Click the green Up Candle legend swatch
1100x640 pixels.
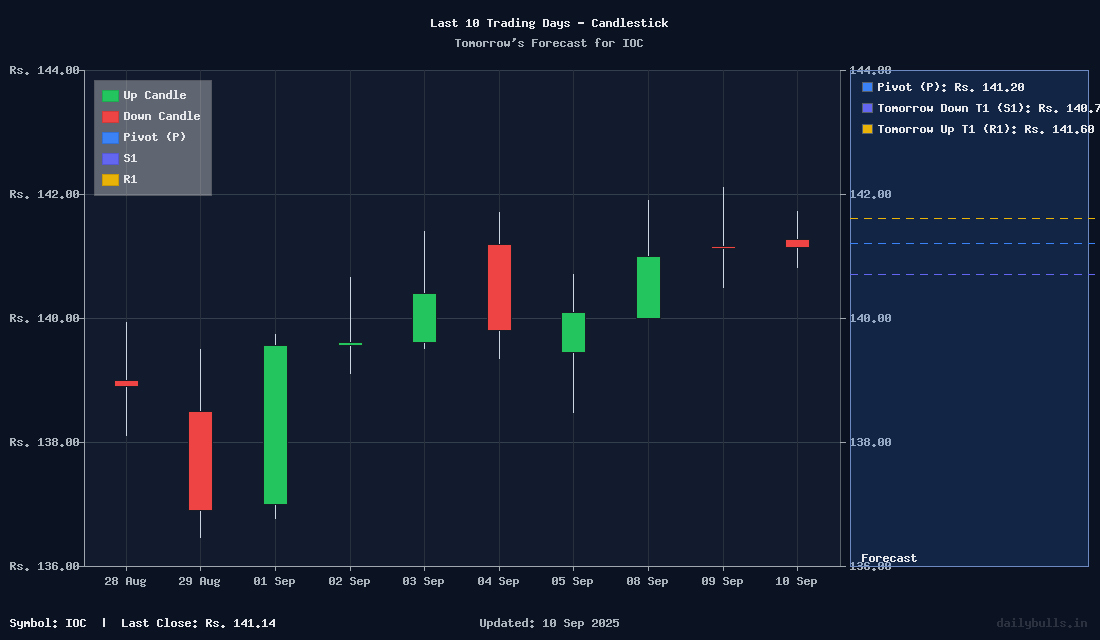110,95
